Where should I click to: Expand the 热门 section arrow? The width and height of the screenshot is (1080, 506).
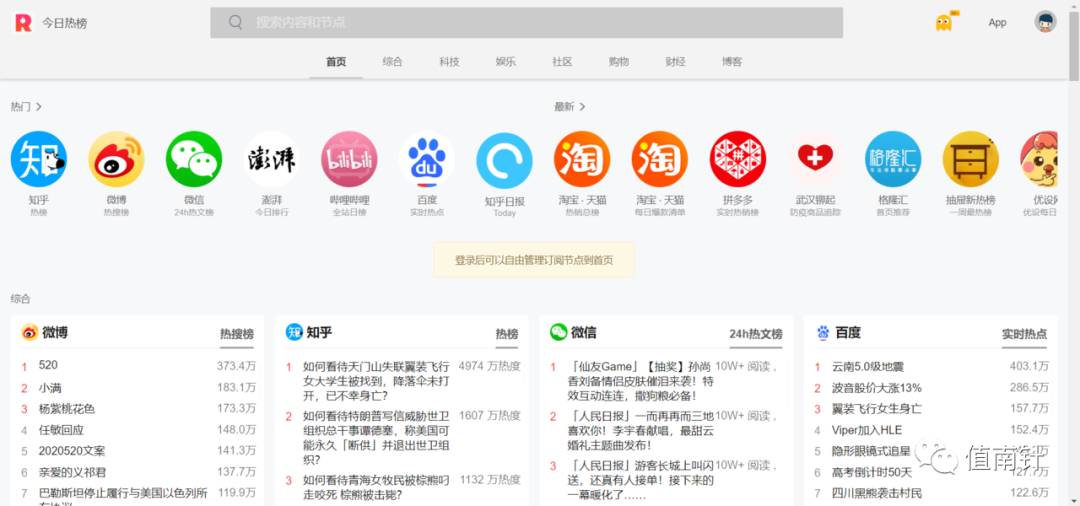[x=39, y=107]
